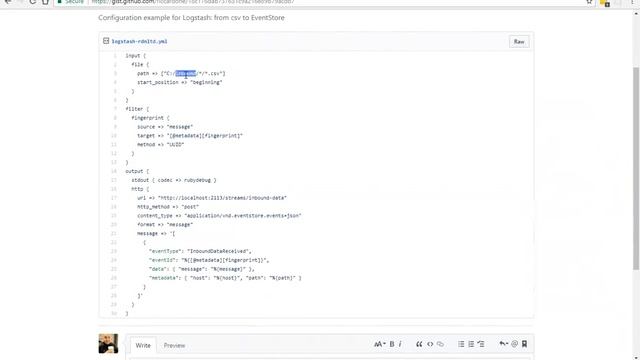Add a numbered list
The width and height of the screenshot is (640, 360).
[x=471, y=344]
